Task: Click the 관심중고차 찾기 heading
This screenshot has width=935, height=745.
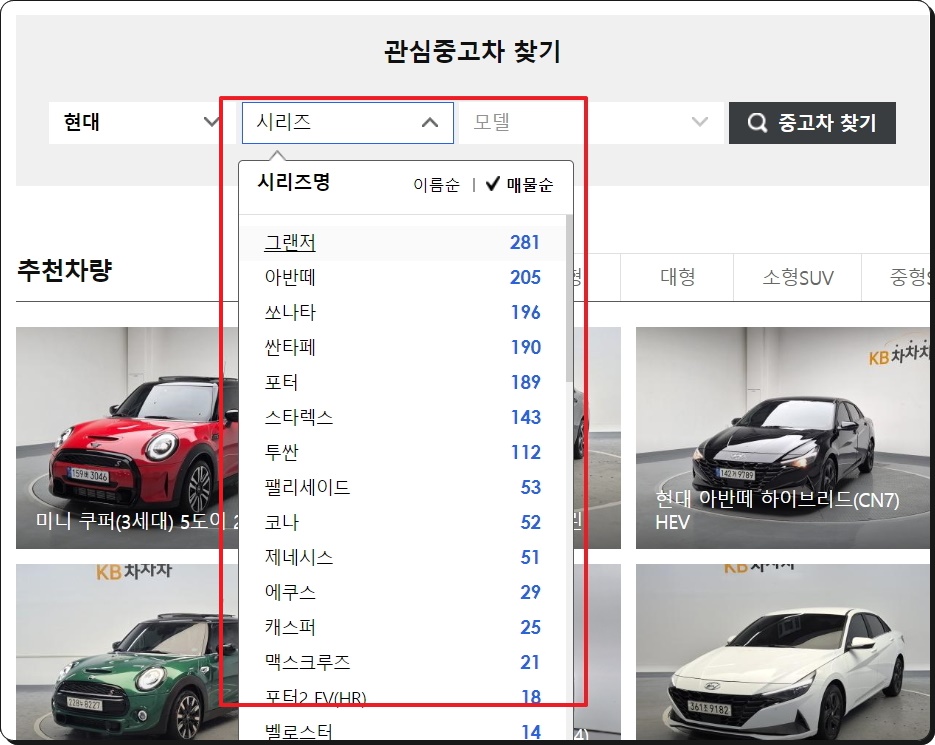Action: coord(472,51)
